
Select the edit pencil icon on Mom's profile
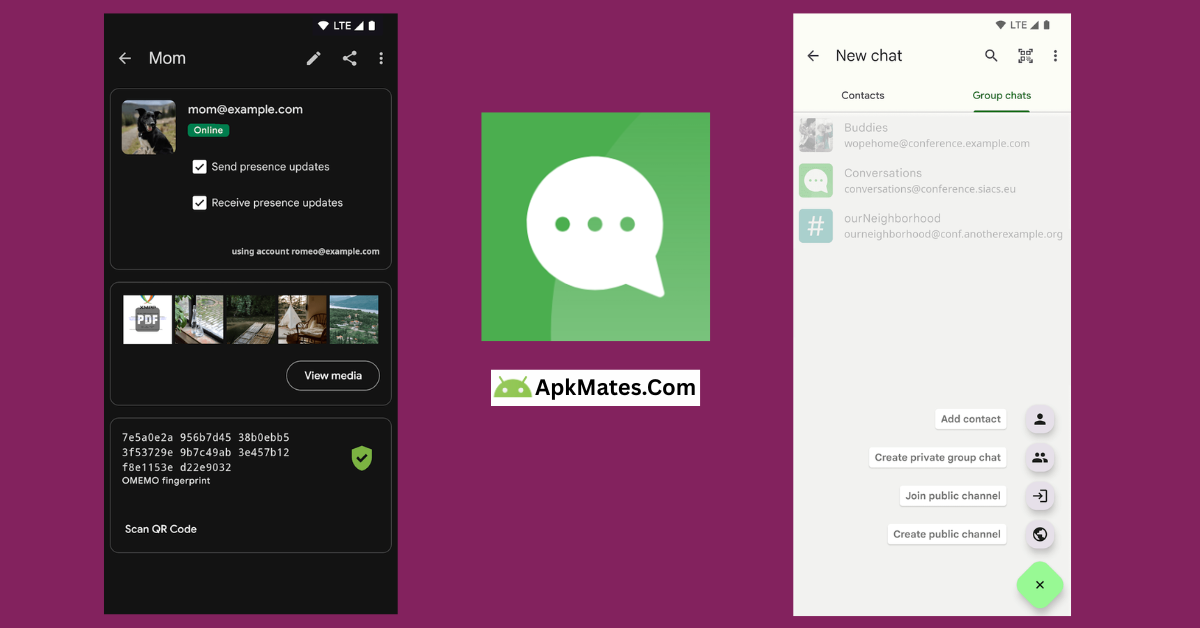[313, 58]
